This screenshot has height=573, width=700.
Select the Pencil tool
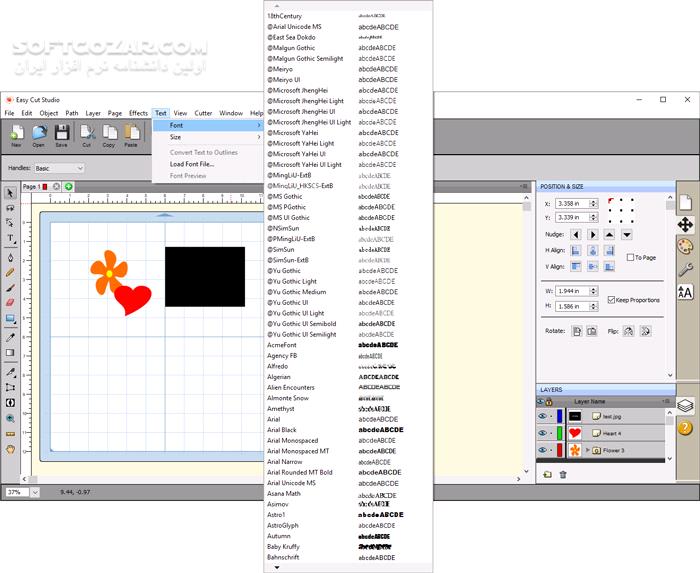(10, 273)
